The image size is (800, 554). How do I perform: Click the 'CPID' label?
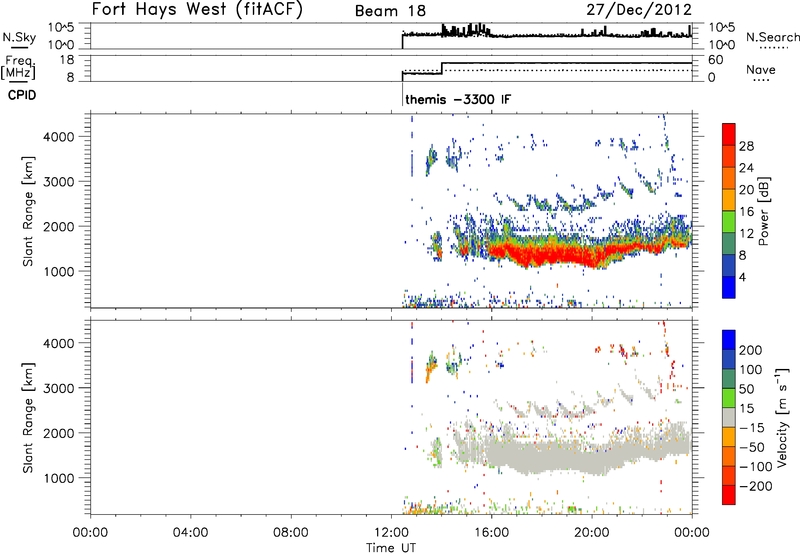(22, 95)
